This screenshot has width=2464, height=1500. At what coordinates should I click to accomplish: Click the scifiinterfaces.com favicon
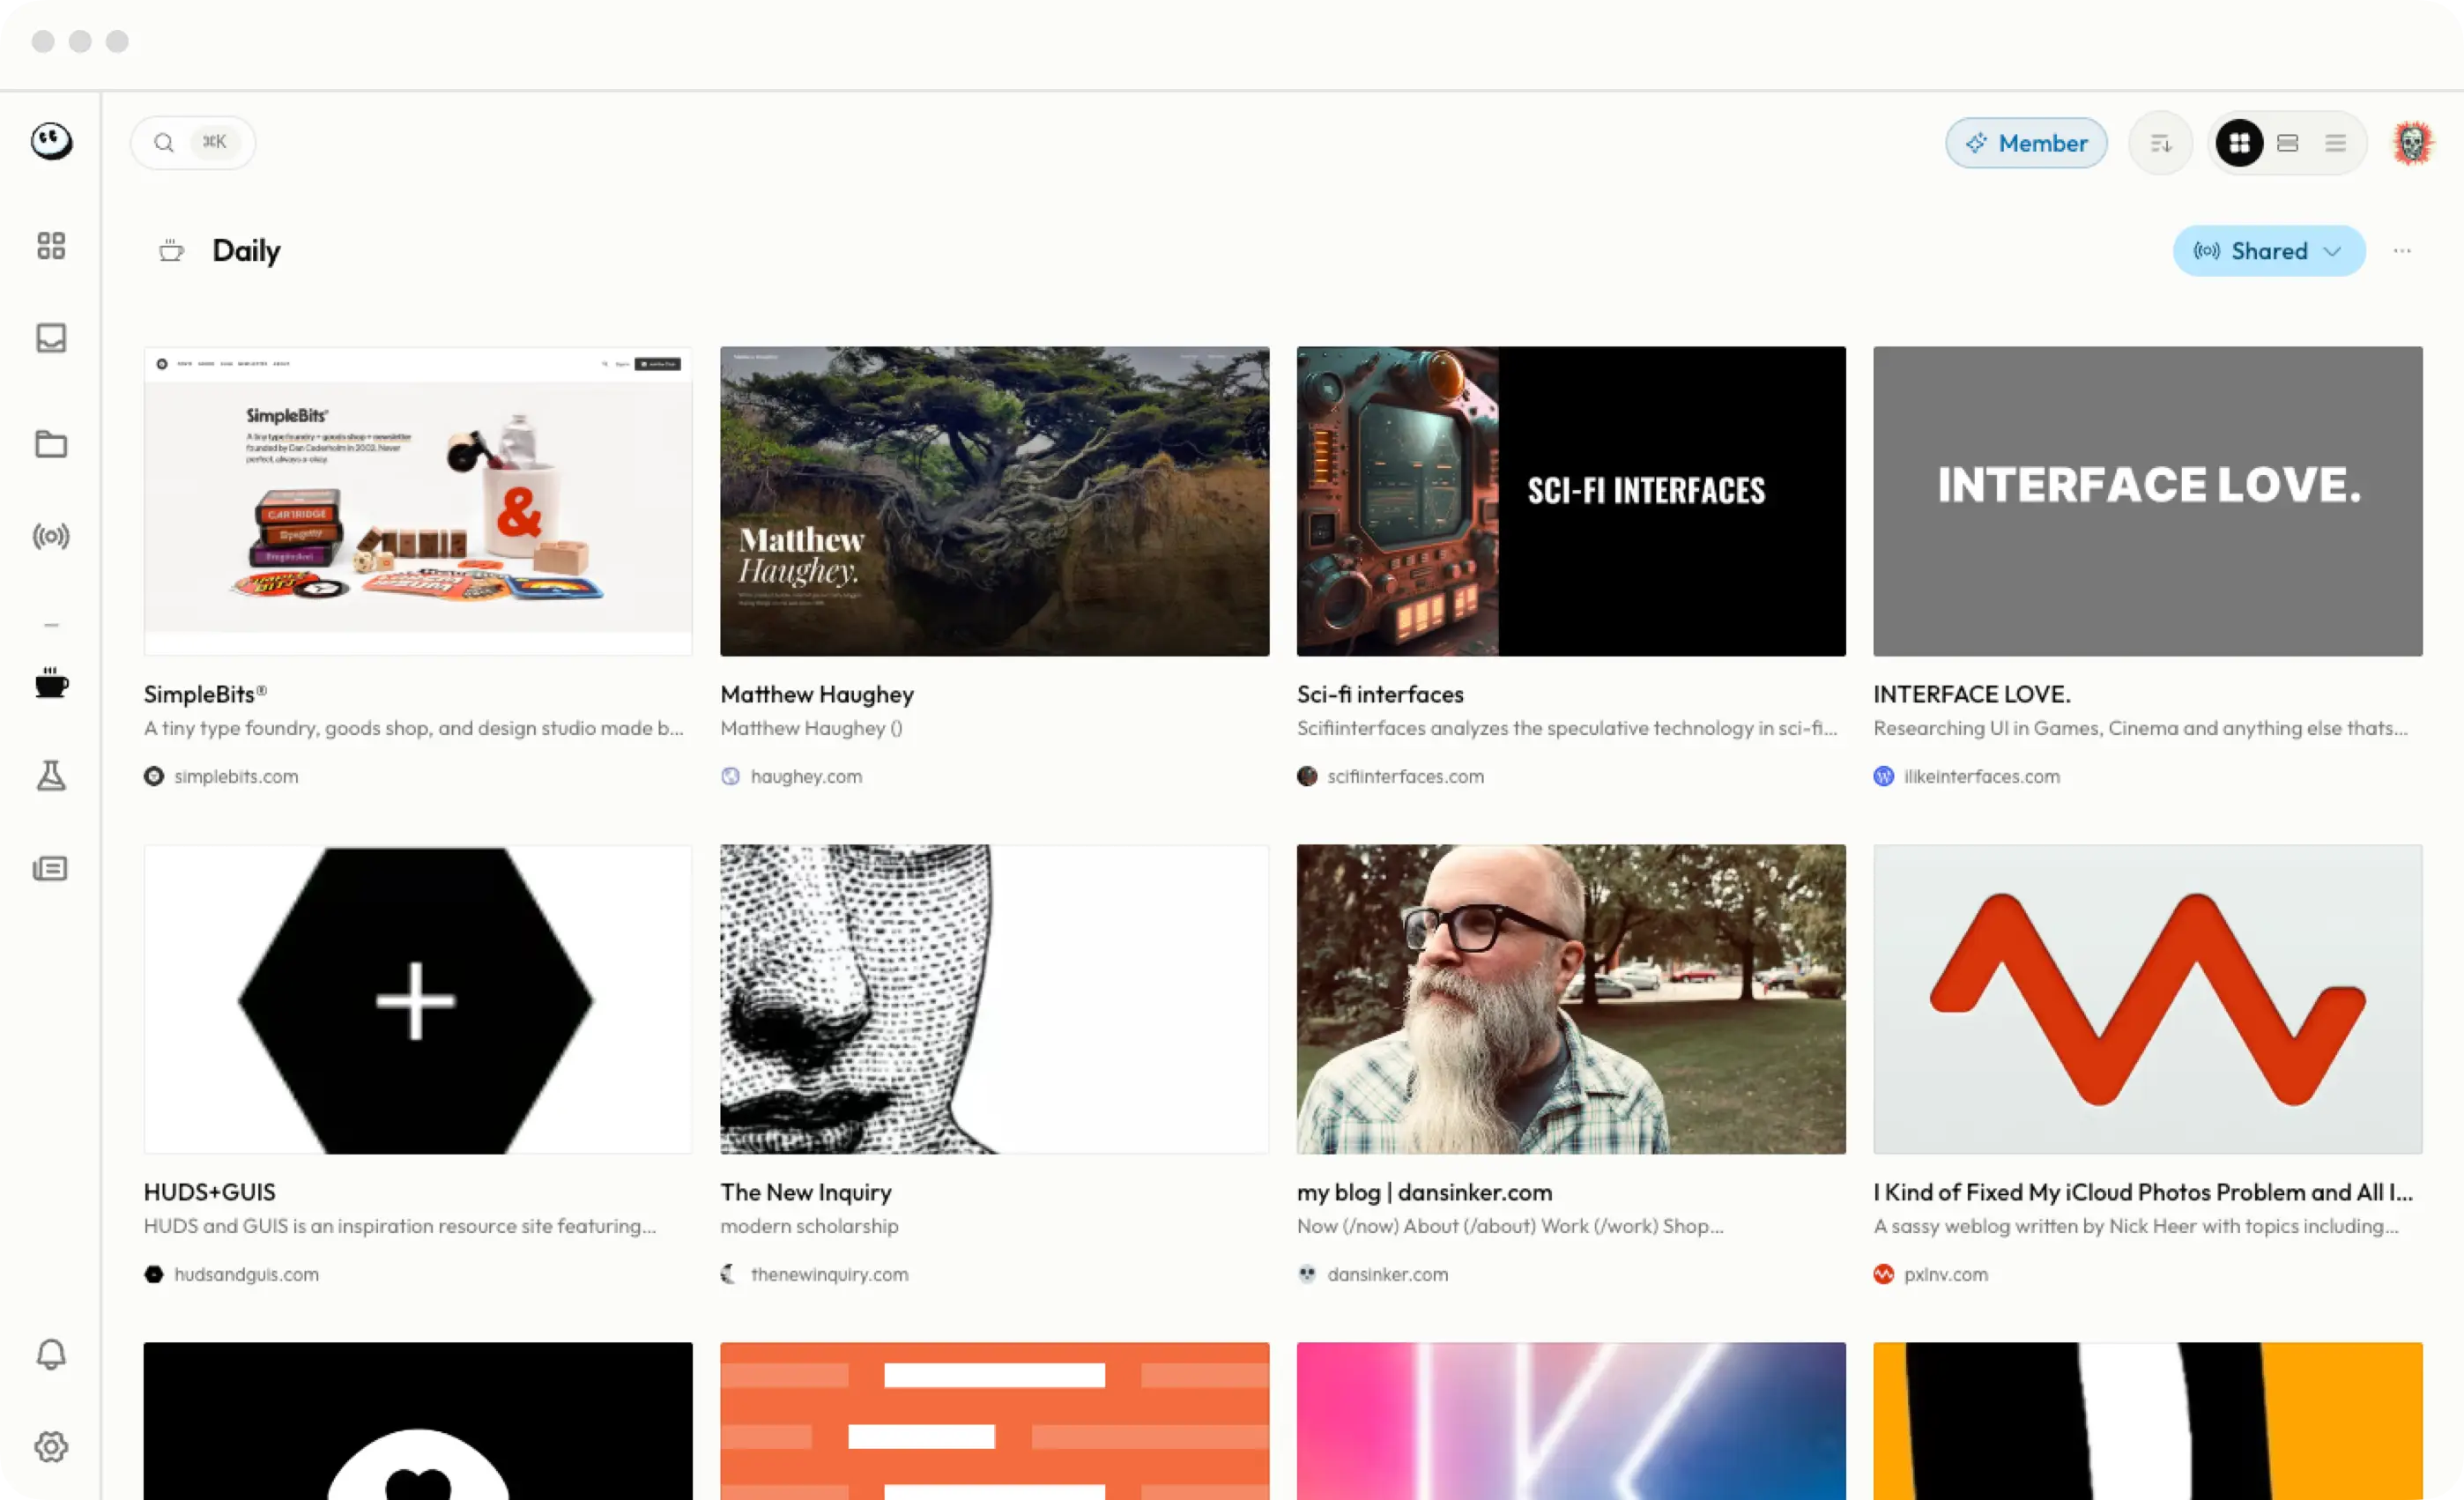(x=1307, y=776)
